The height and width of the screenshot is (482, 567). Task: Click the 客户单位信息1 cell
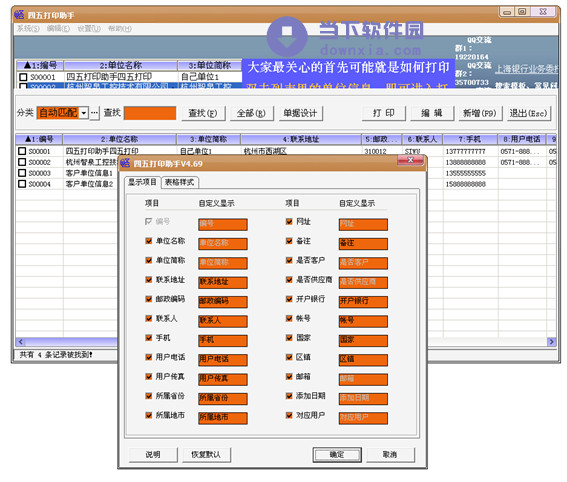[90, 173]
